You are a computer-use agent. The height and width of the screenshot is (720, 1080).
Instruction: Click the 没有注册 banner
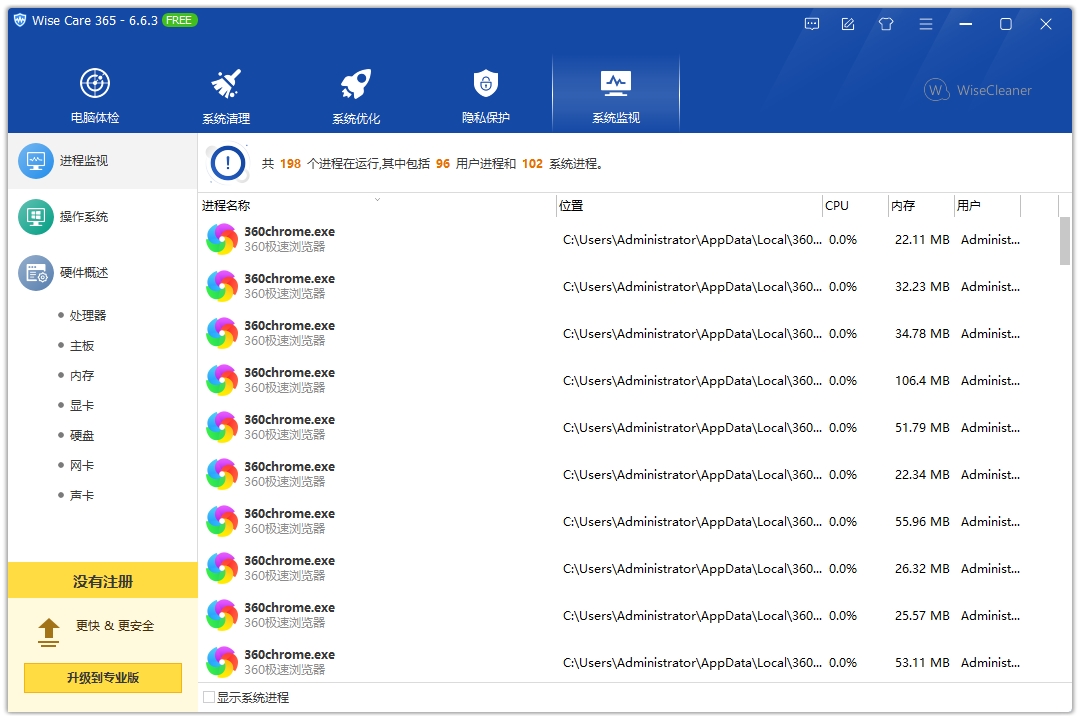(x=103, y=581)
